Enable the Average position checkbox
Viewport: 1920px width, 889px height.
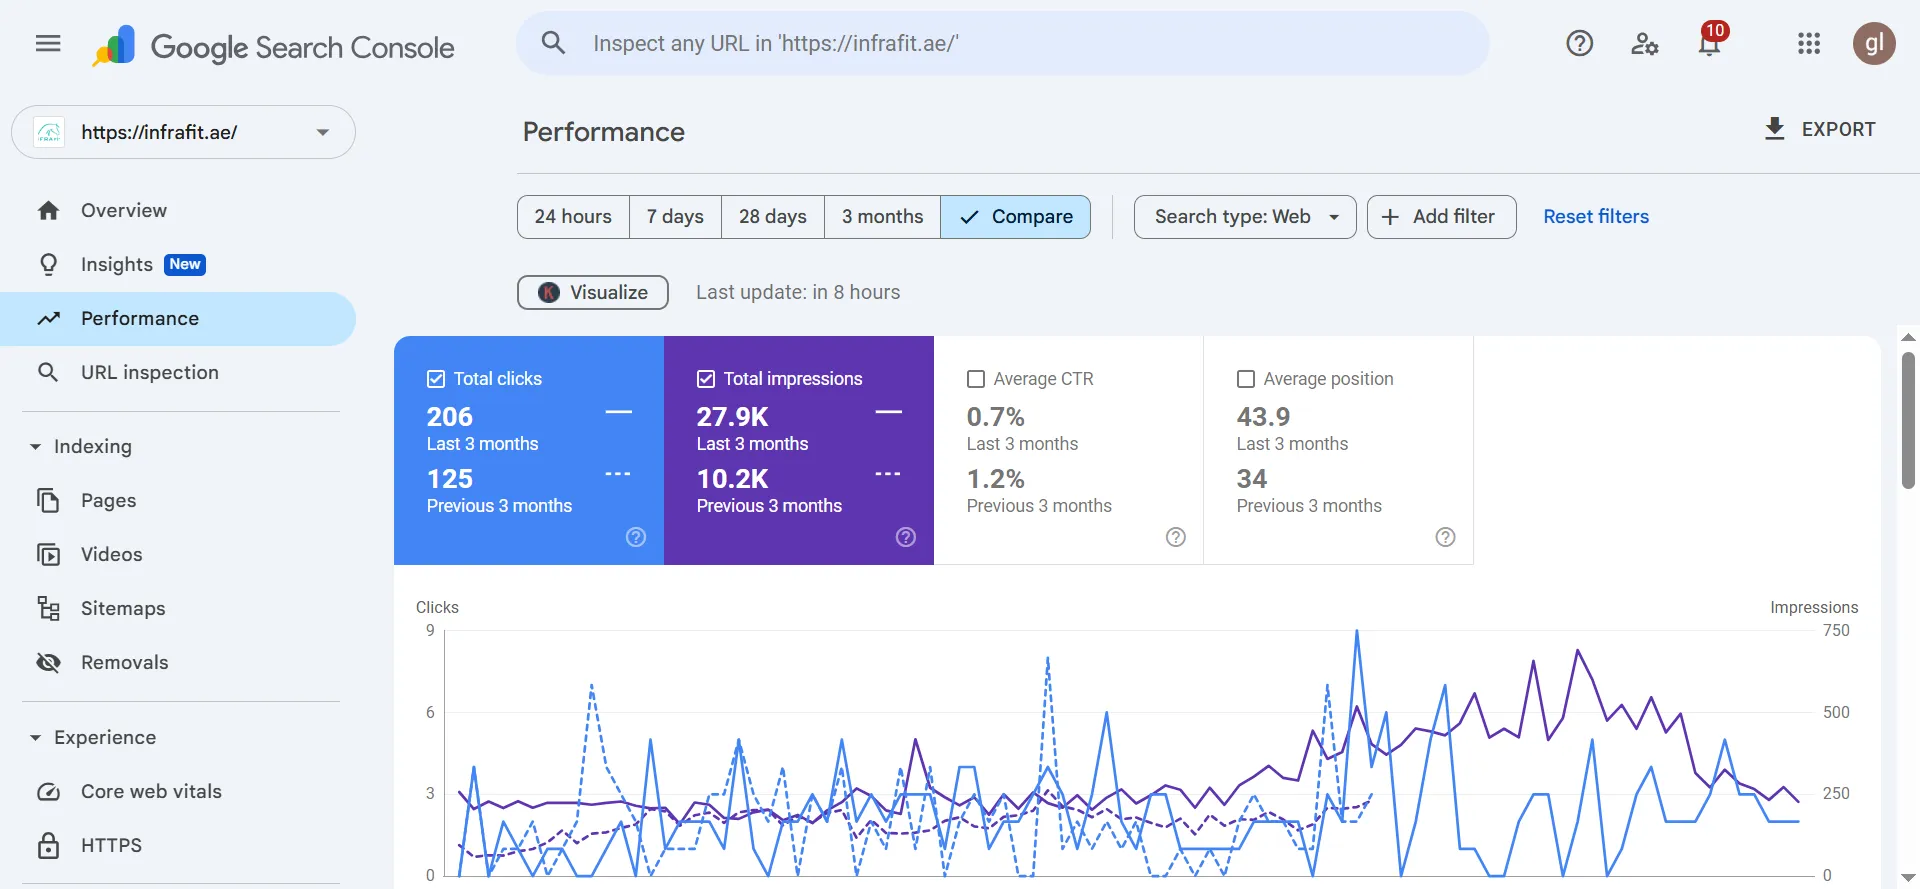pyautogui.click(x=1246, y=379)
